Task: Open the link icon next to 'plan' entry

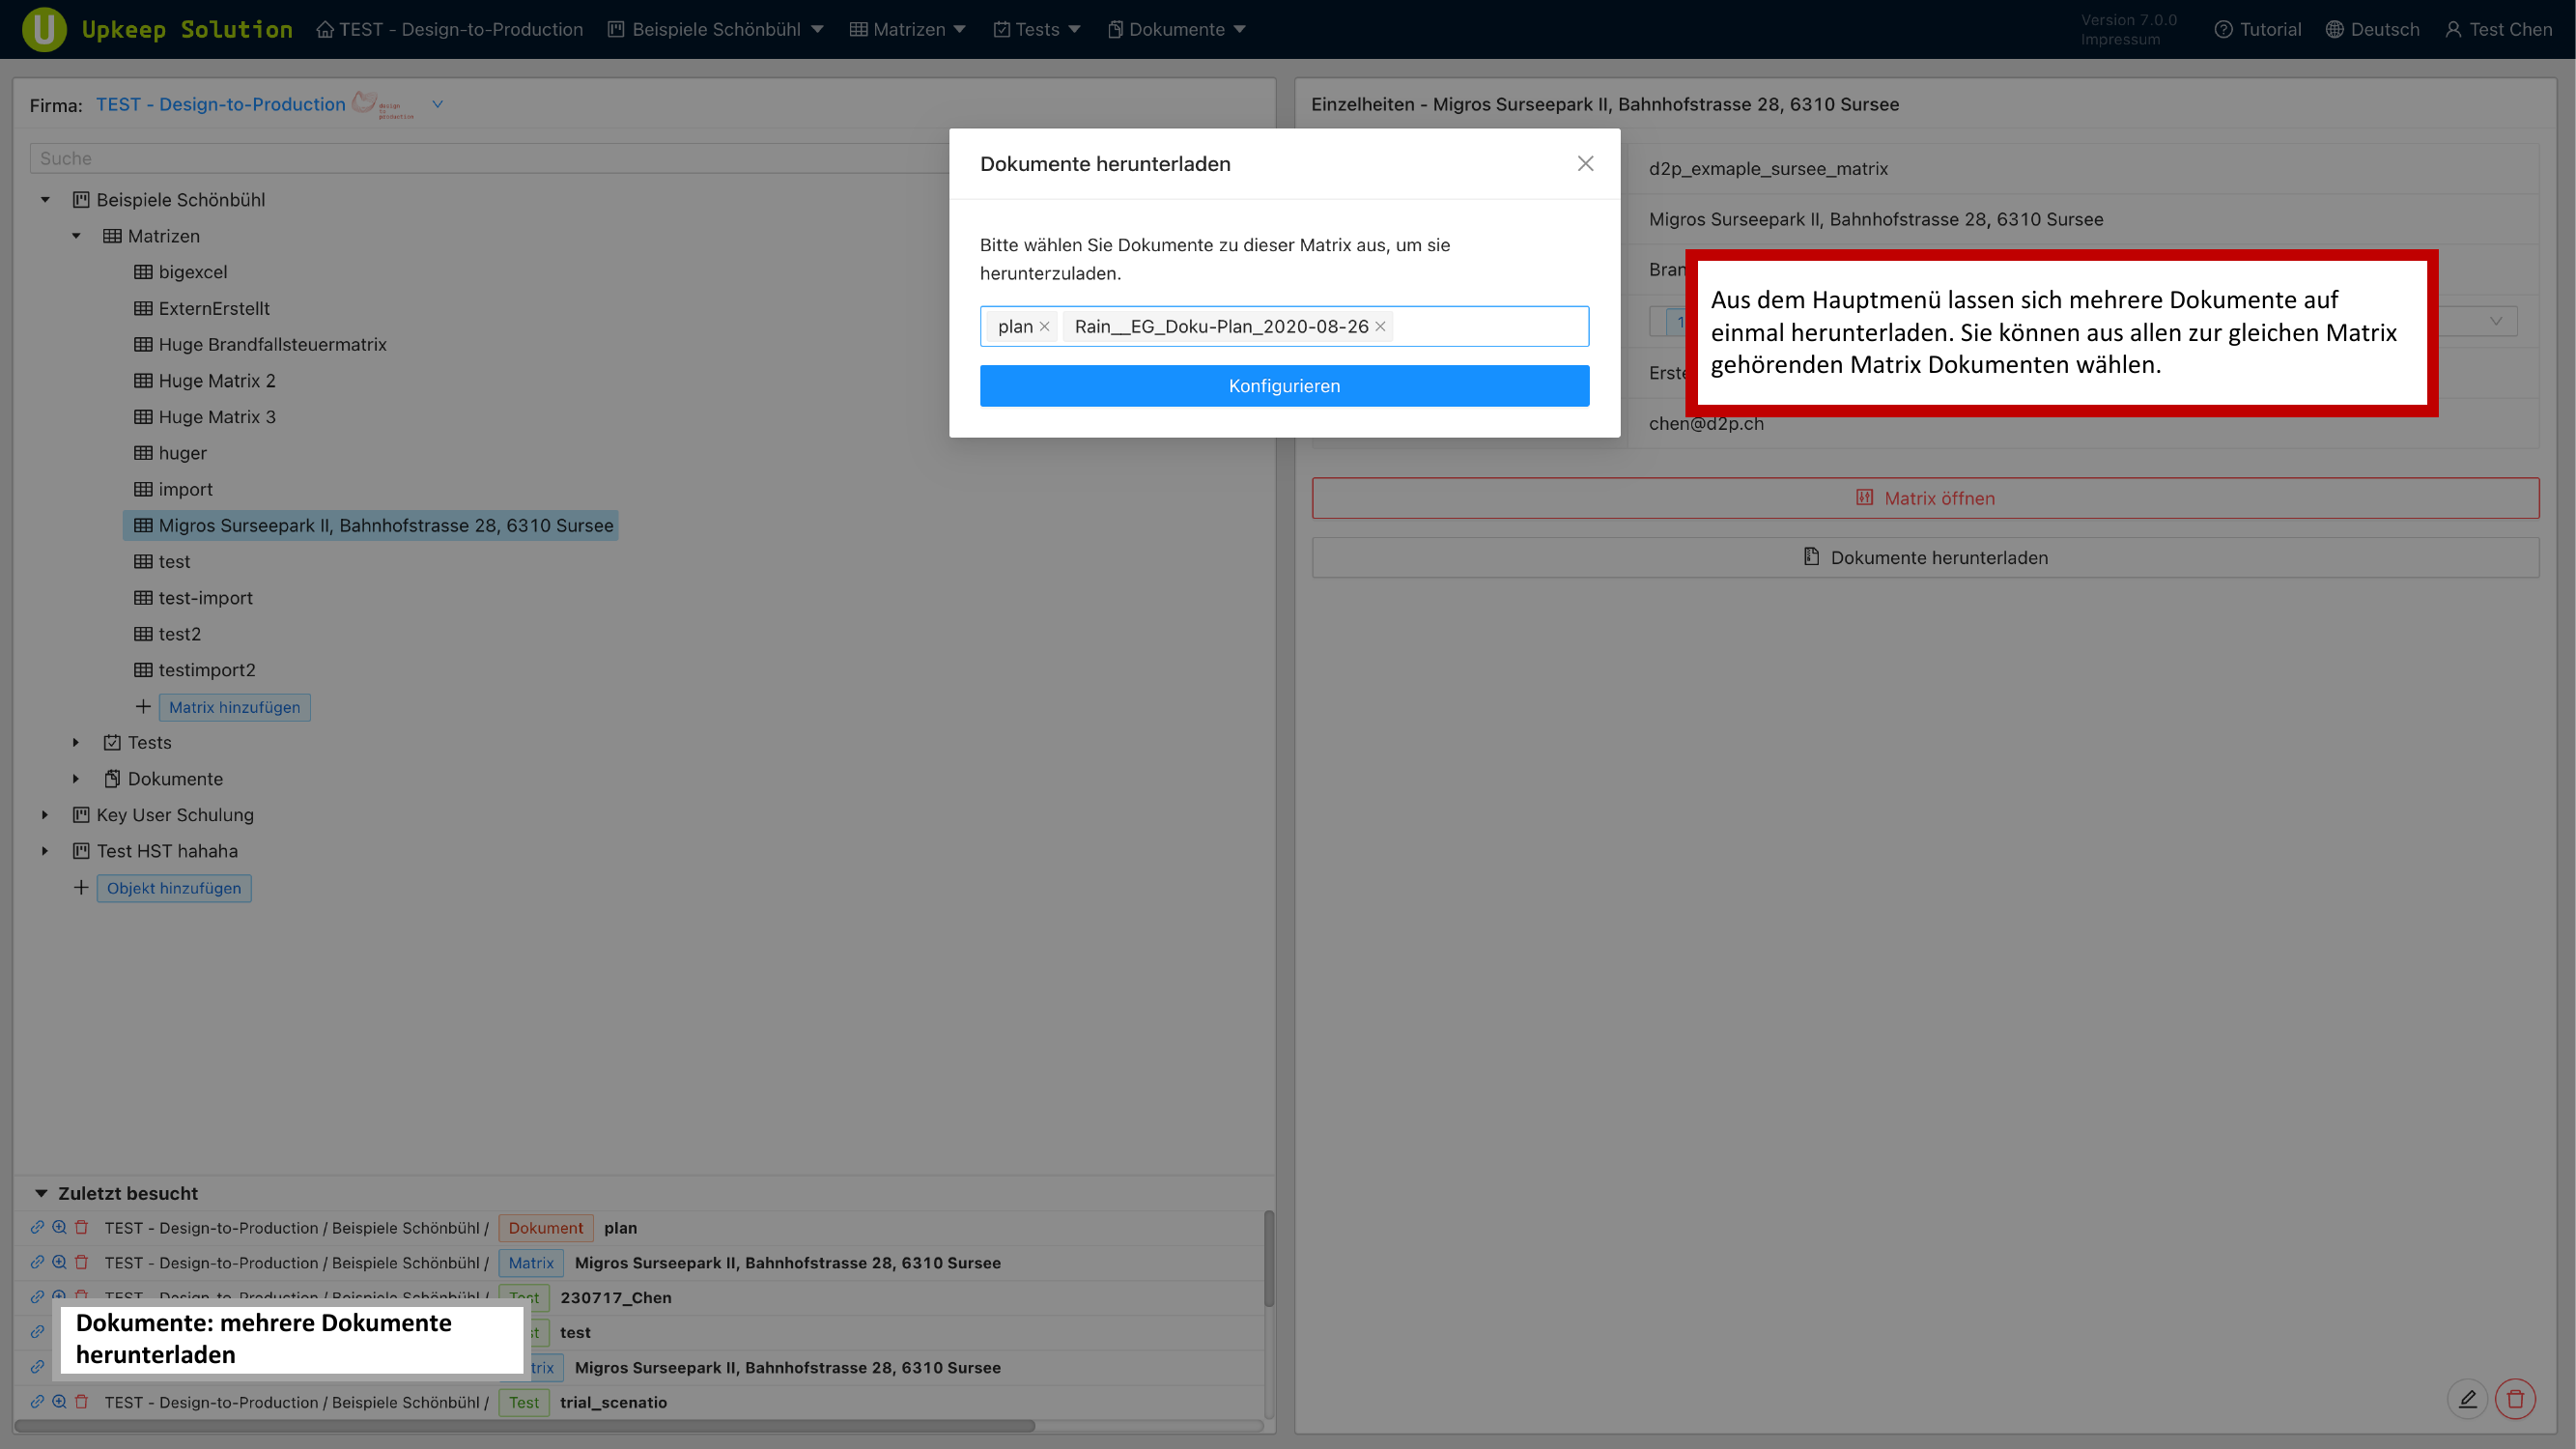Action: click(37, 1227)
